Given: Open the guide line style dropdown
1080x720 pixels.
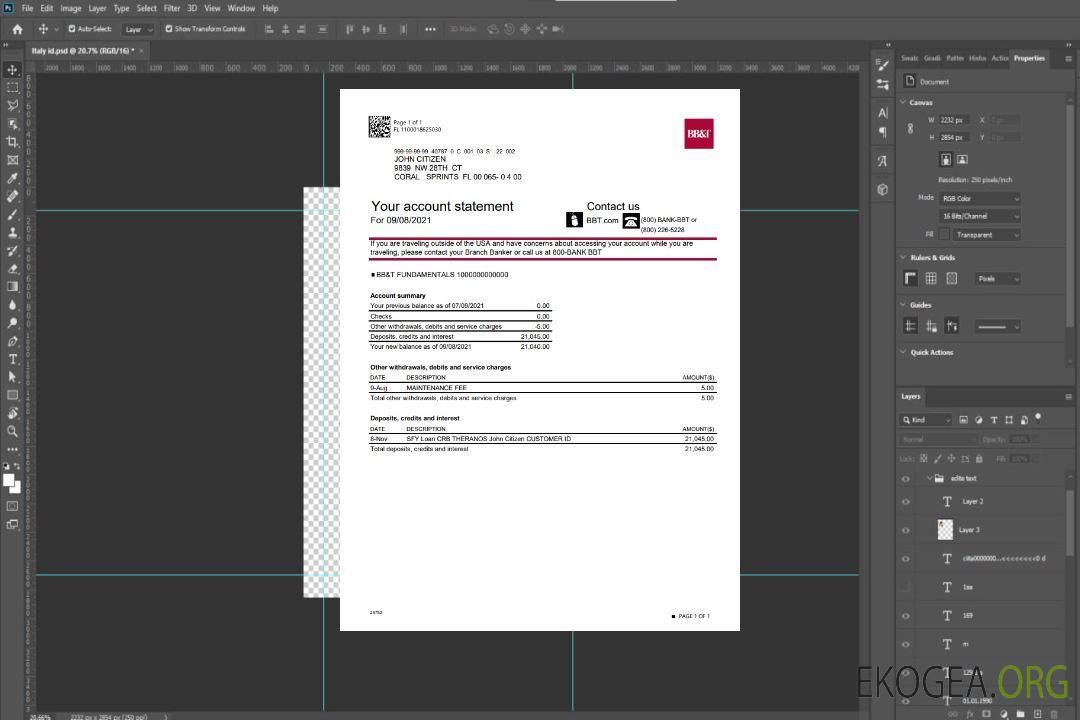Looking at the screenshot, I should 998,327.
